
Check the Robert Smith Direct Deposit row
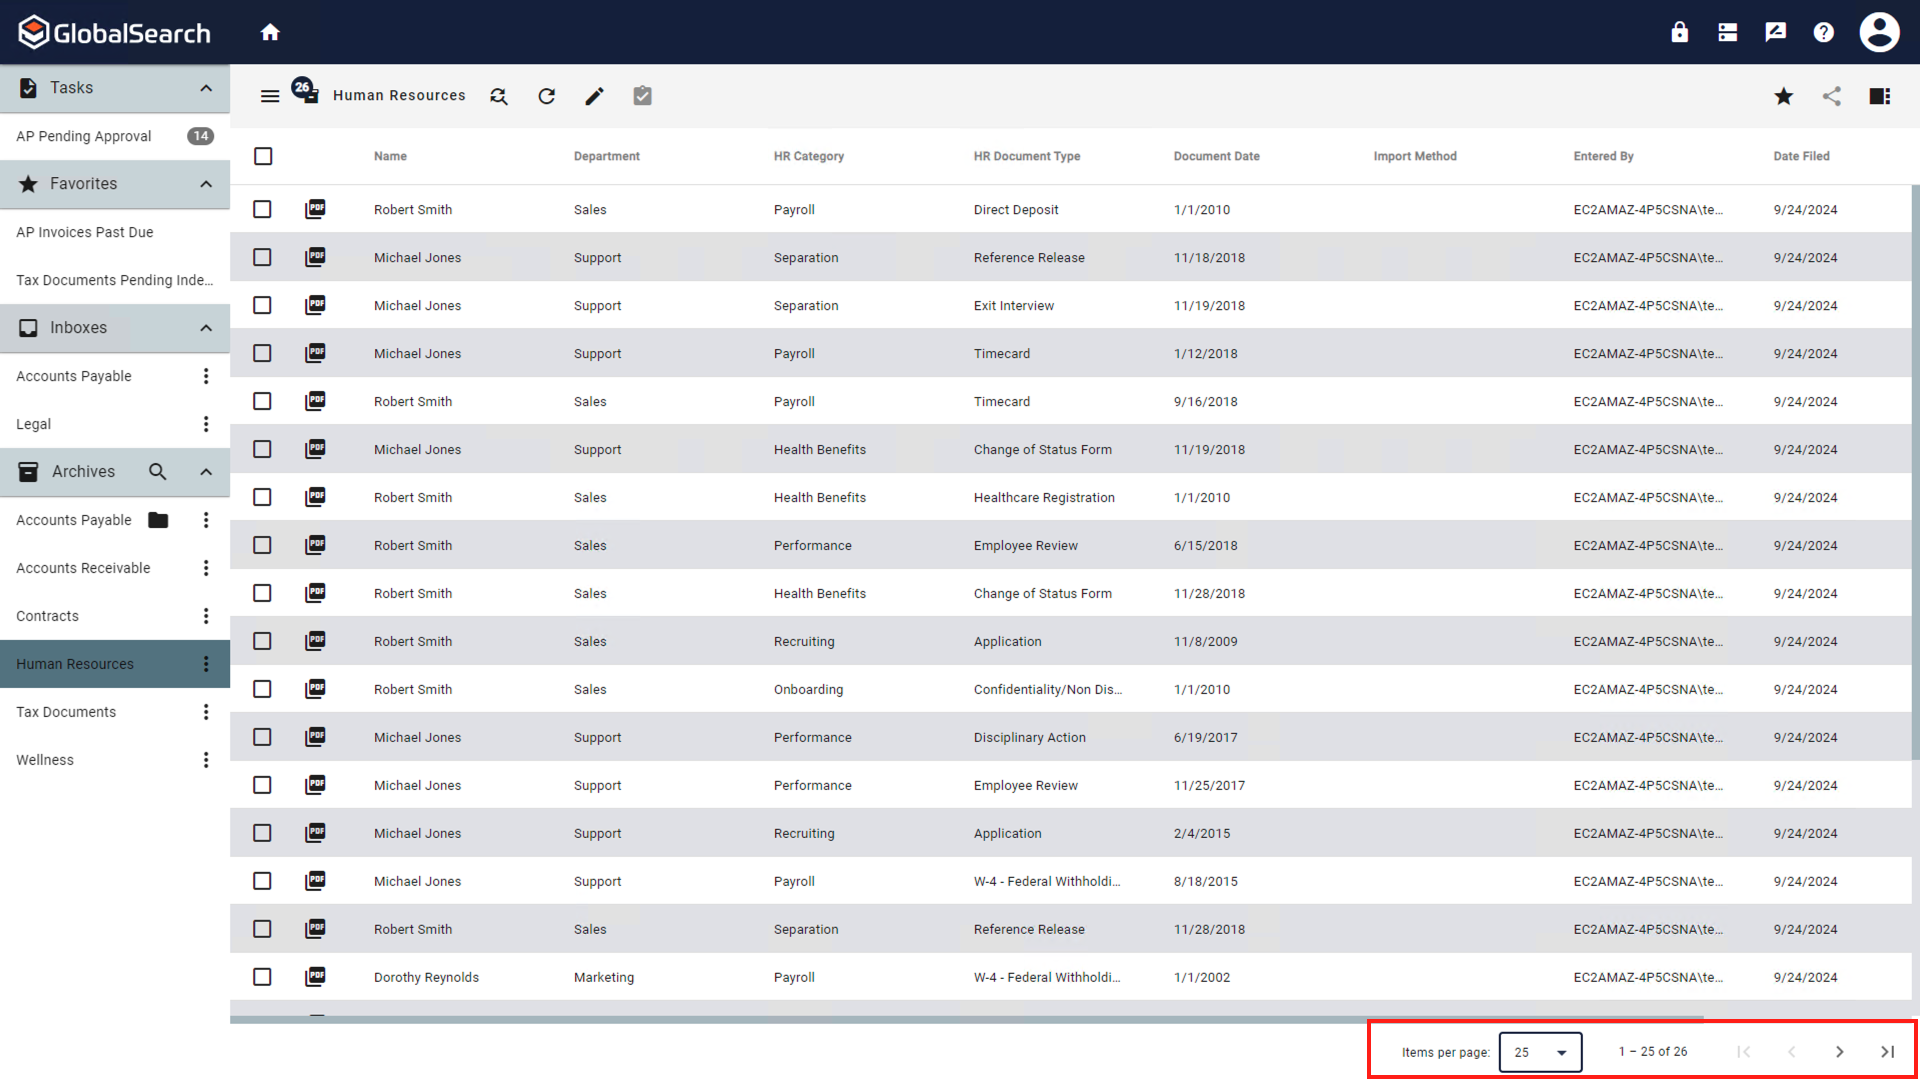(x=262, y=209)
